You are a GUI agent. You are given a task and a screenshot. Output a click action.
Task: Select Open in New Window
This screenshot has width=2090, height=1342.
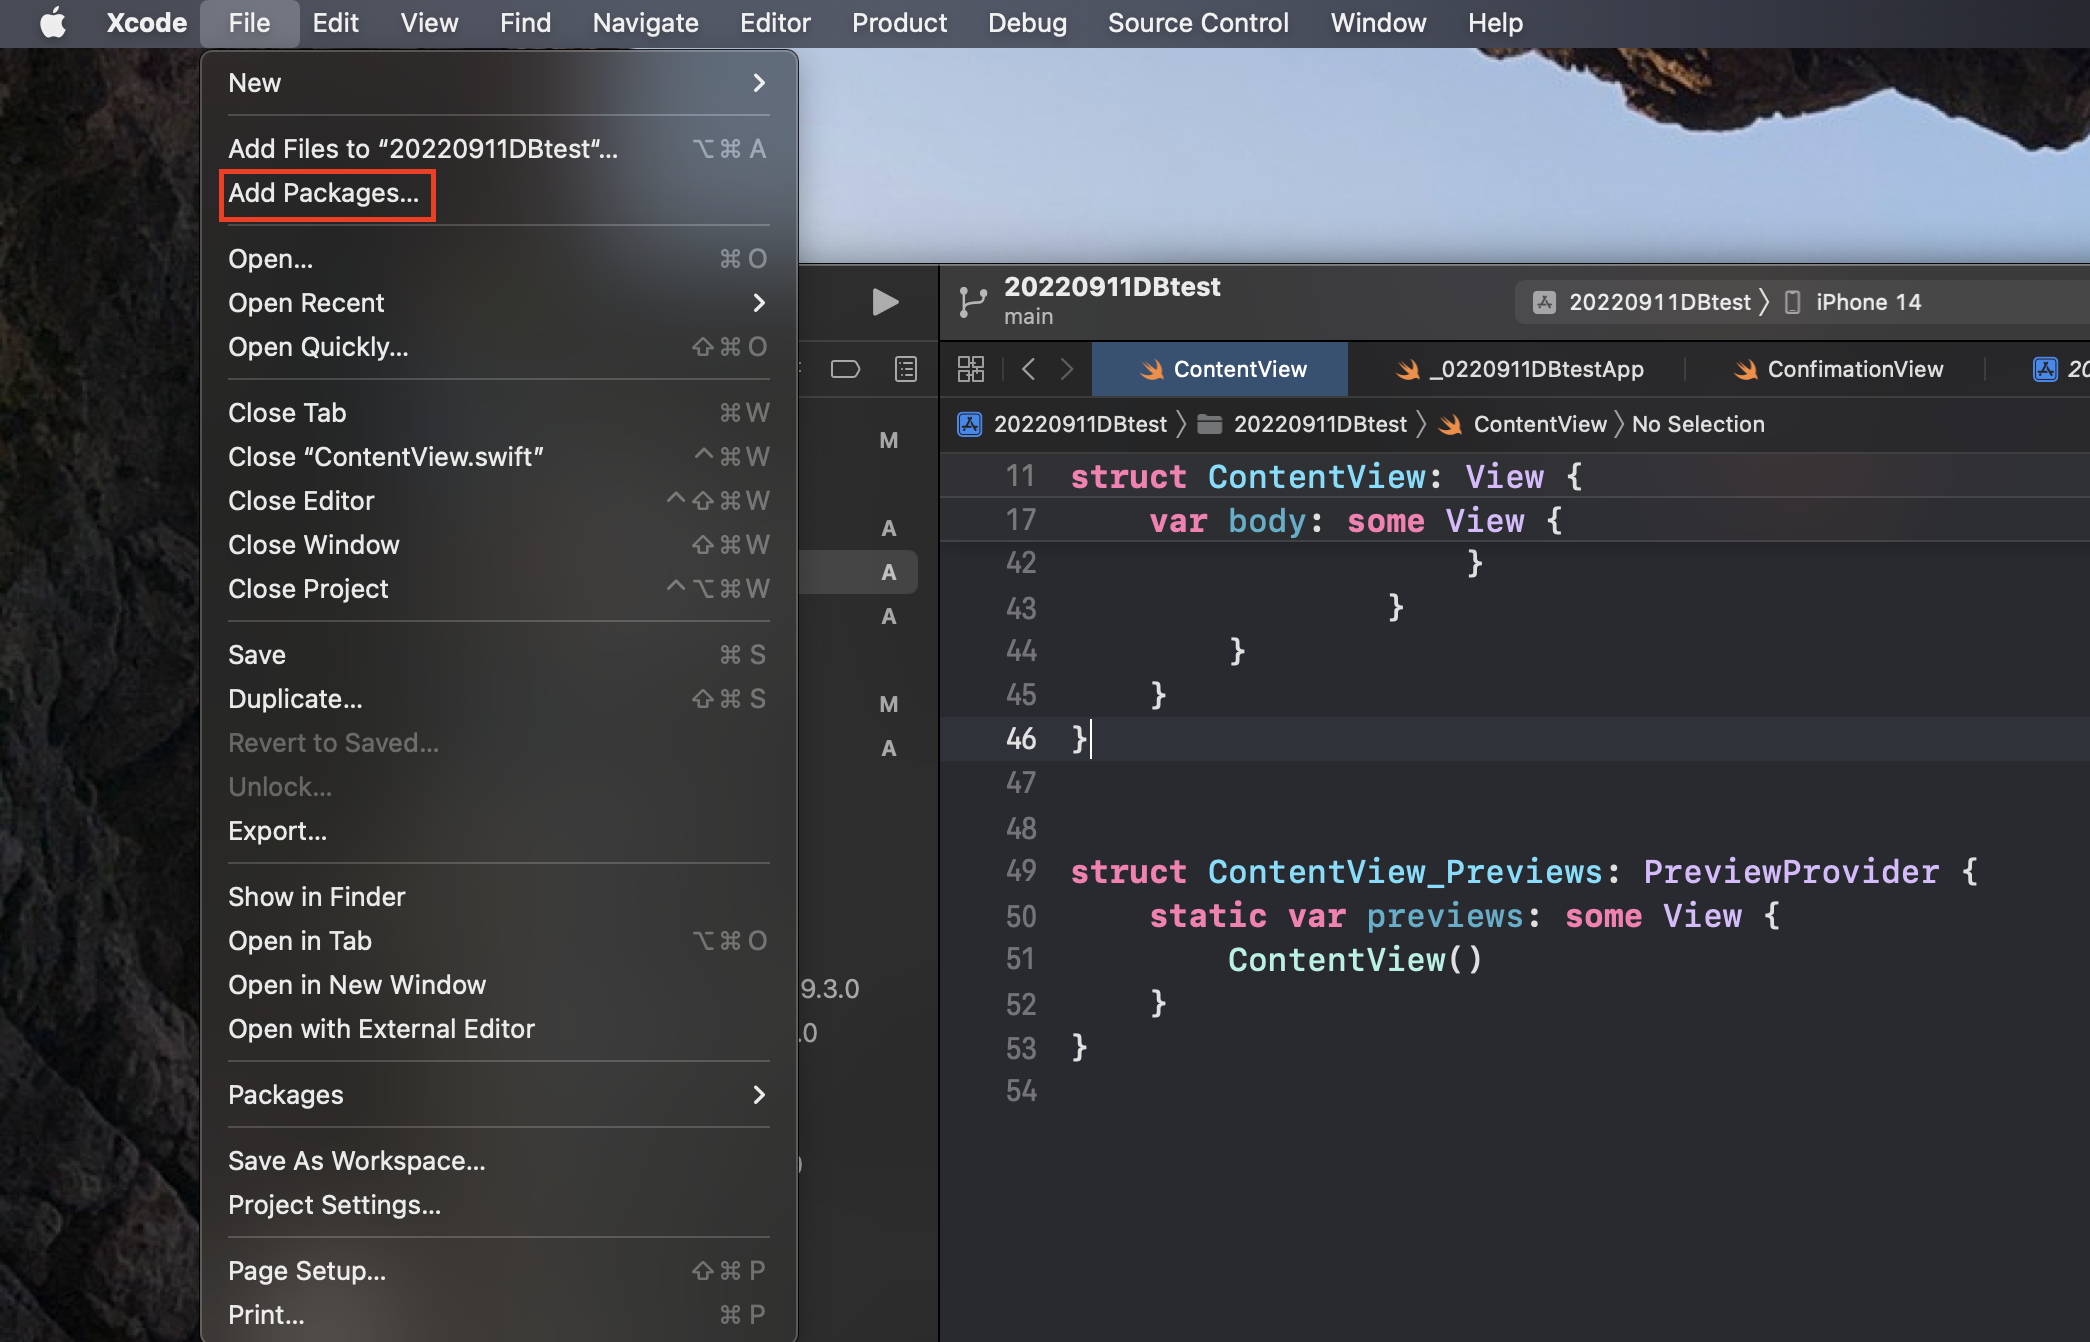(x=498, y=985)
